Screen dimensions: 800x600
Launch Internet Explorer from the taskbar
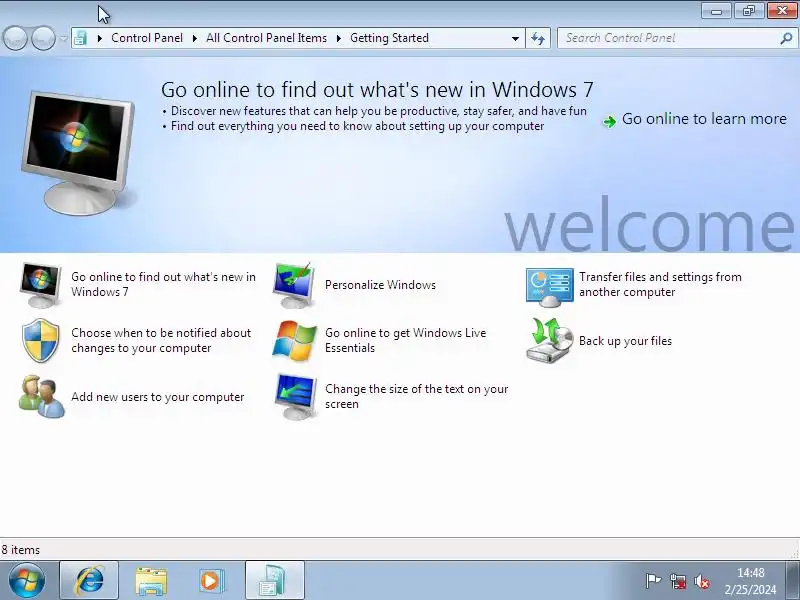point(89,580)
